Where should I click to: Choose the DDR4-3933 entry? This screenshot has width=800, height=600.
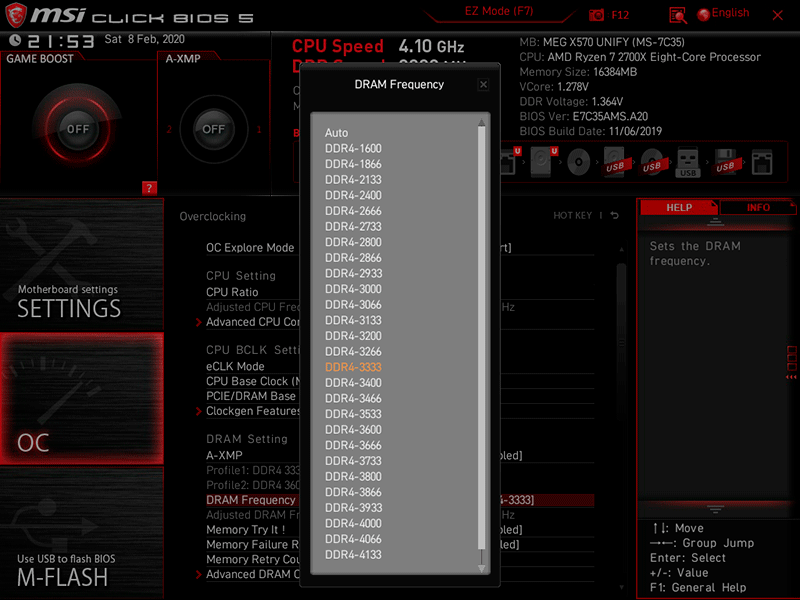pyautogui.click(x=353, y=508)
